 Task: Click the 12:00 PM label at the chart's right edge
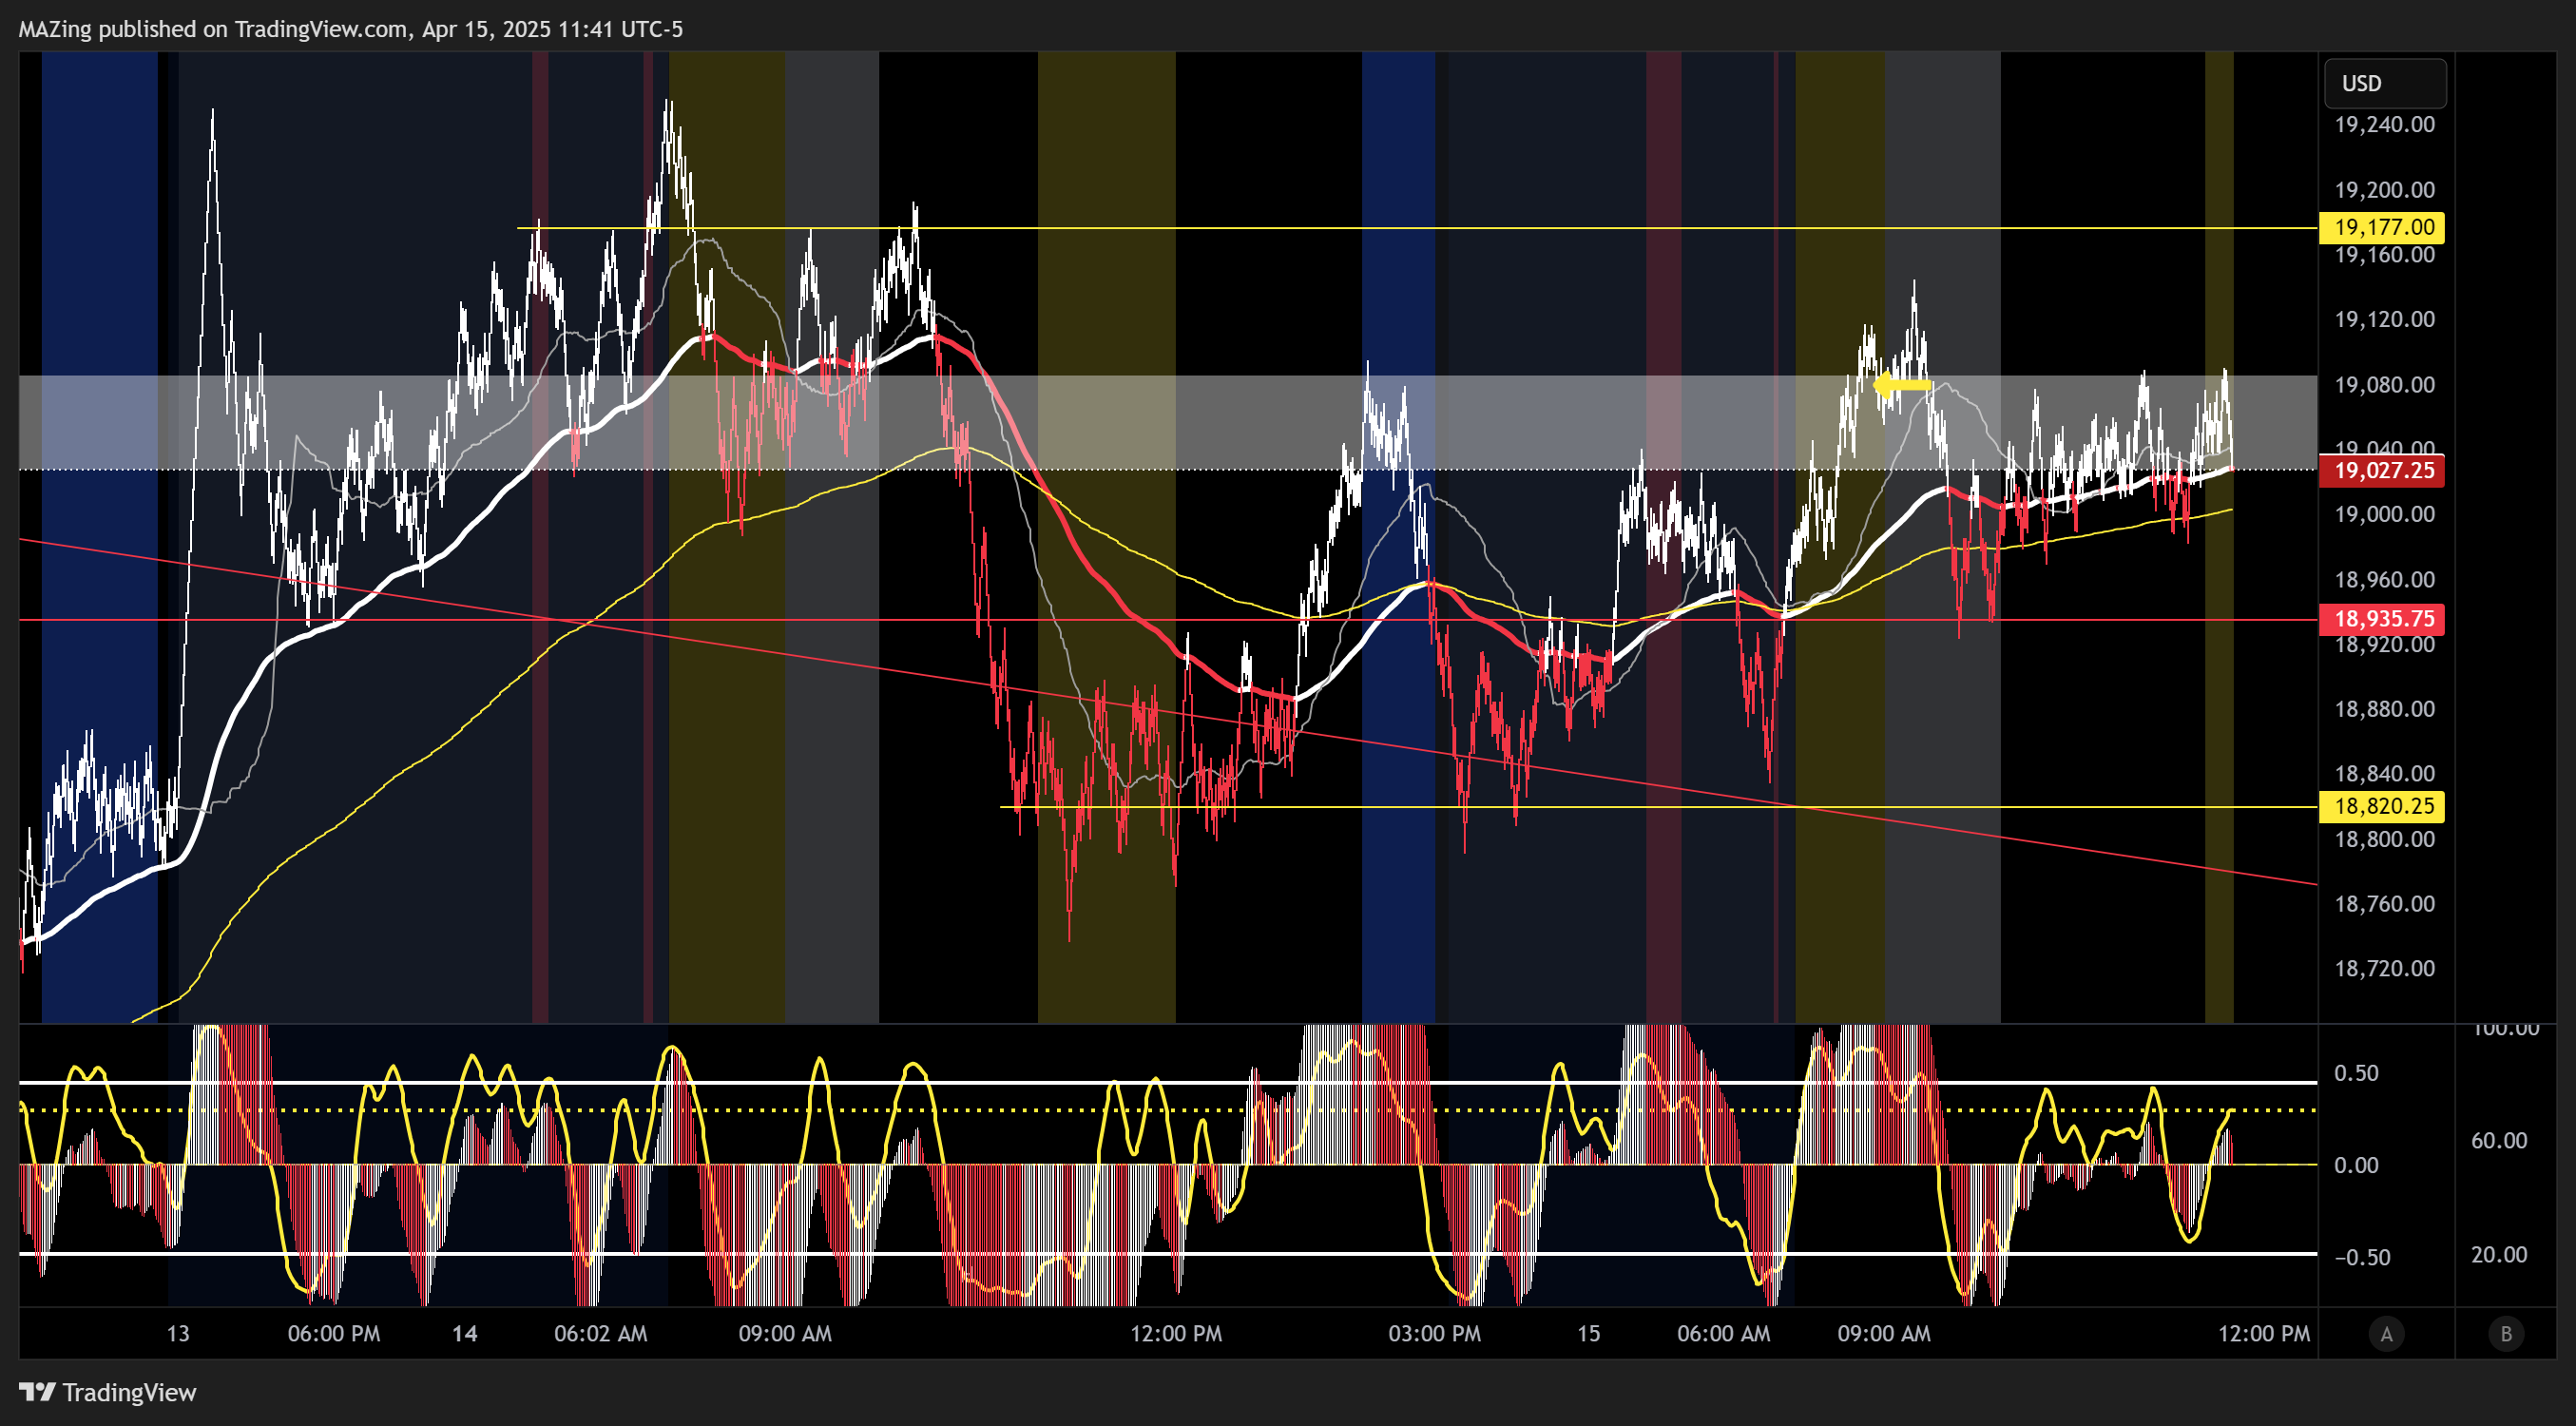pyautogui.click(x=2264, y=1334)
